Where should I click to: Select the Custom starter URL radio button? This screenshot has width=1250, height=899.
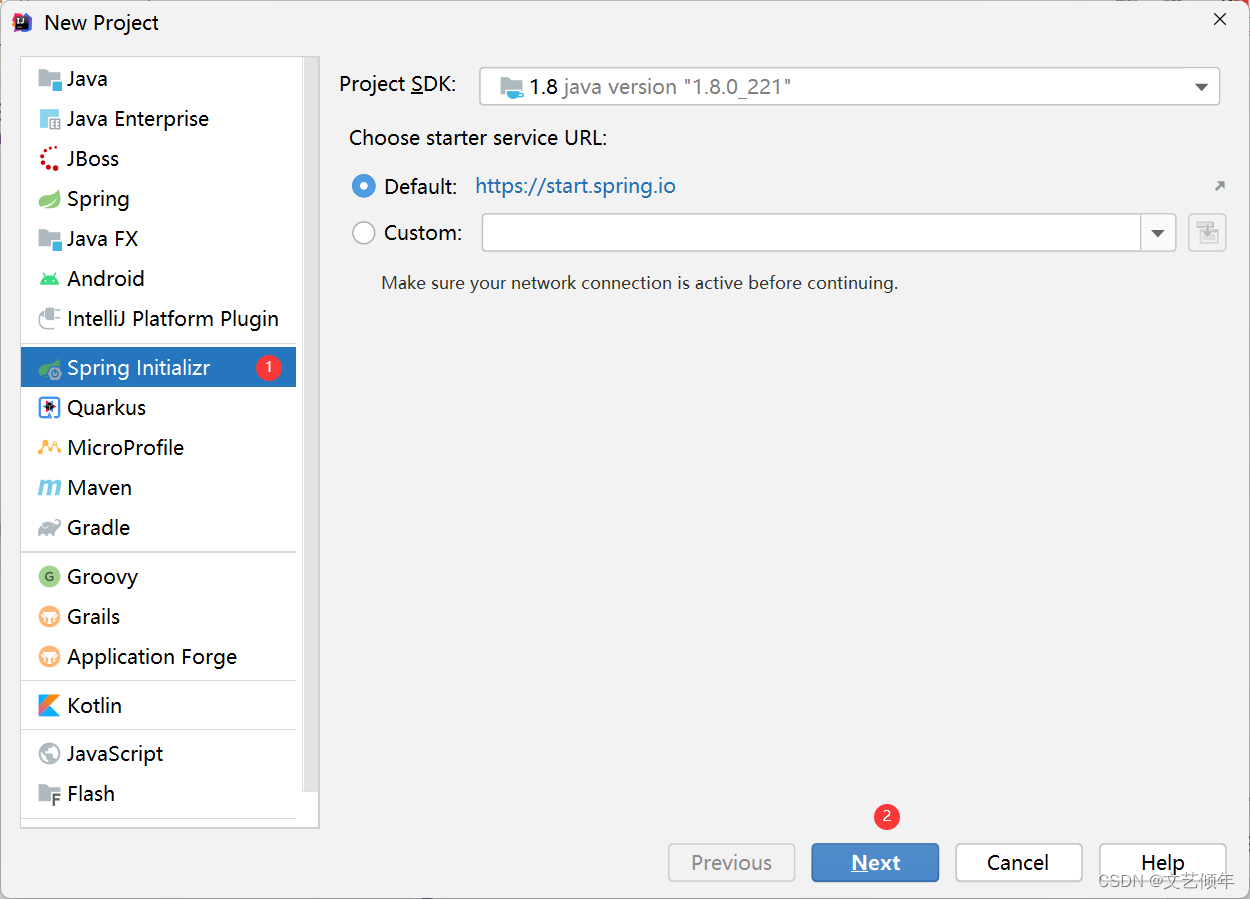click(x=364, y=233)
